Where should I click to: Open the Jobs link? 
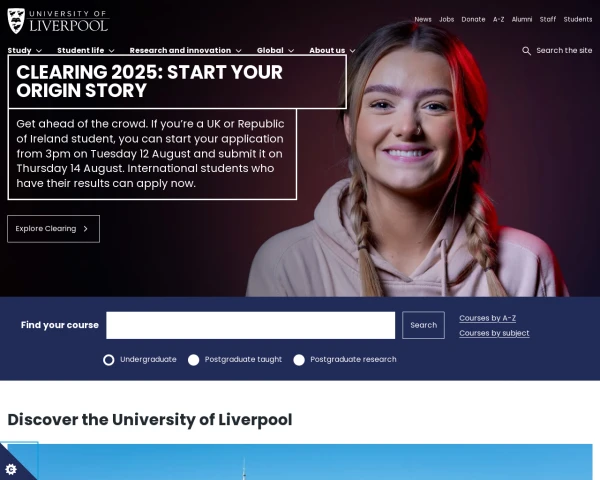[x=447, y=20]
